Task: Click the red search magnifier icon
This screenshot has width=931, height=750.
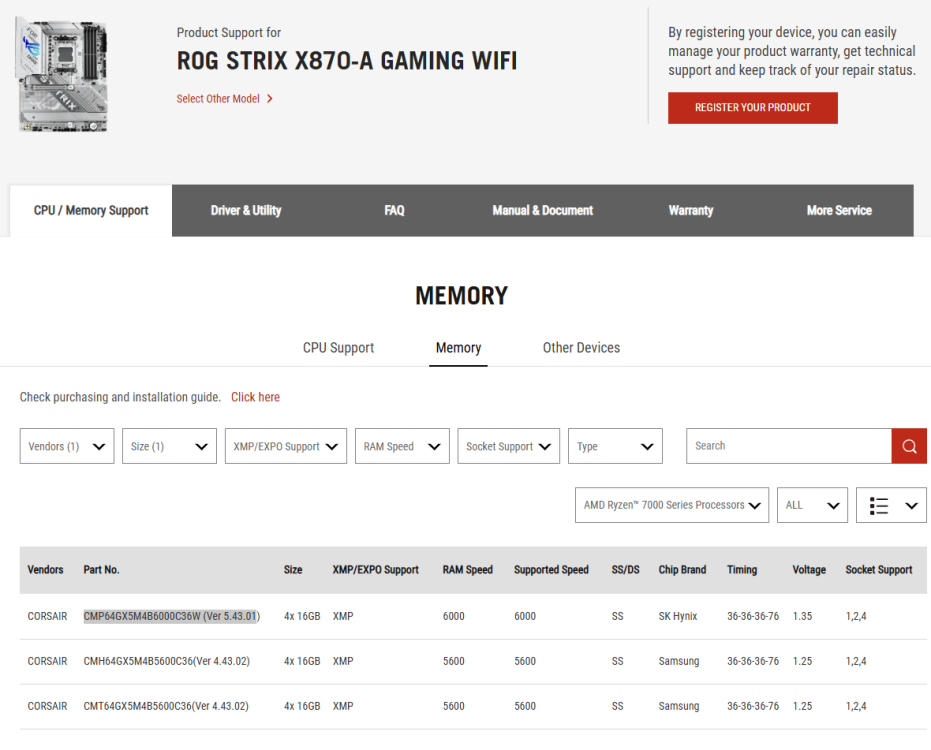Action: click(x=908, y=446)
